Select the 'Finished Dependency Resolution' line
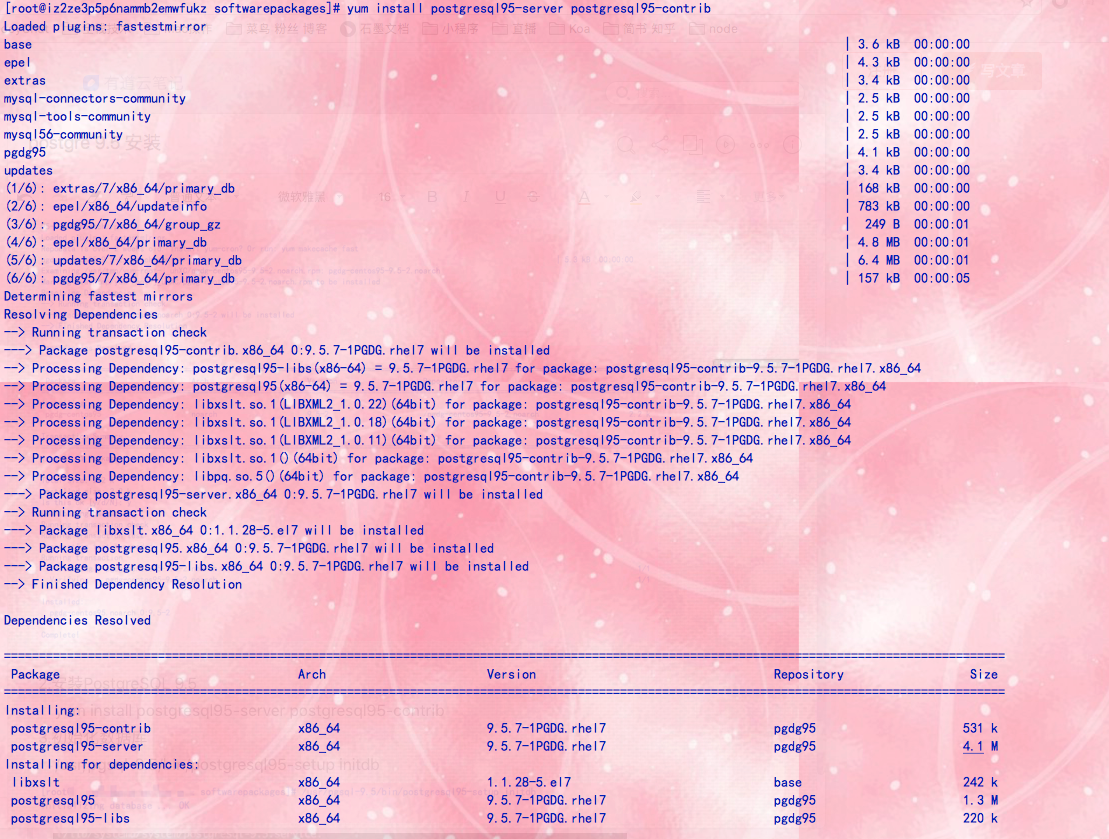This screenshot has height=839, width=1109. click(x=123, y=584)
